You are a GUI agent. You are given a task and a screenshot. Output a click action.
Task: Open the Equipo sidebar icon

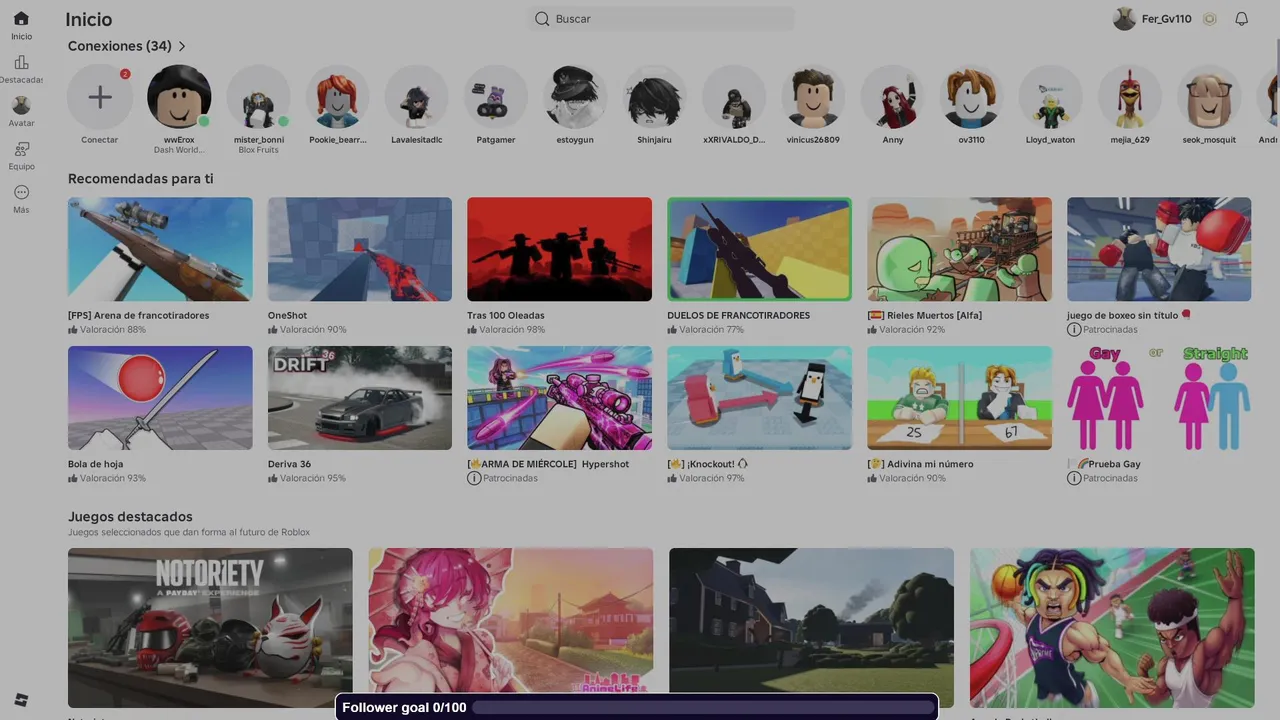21,149
